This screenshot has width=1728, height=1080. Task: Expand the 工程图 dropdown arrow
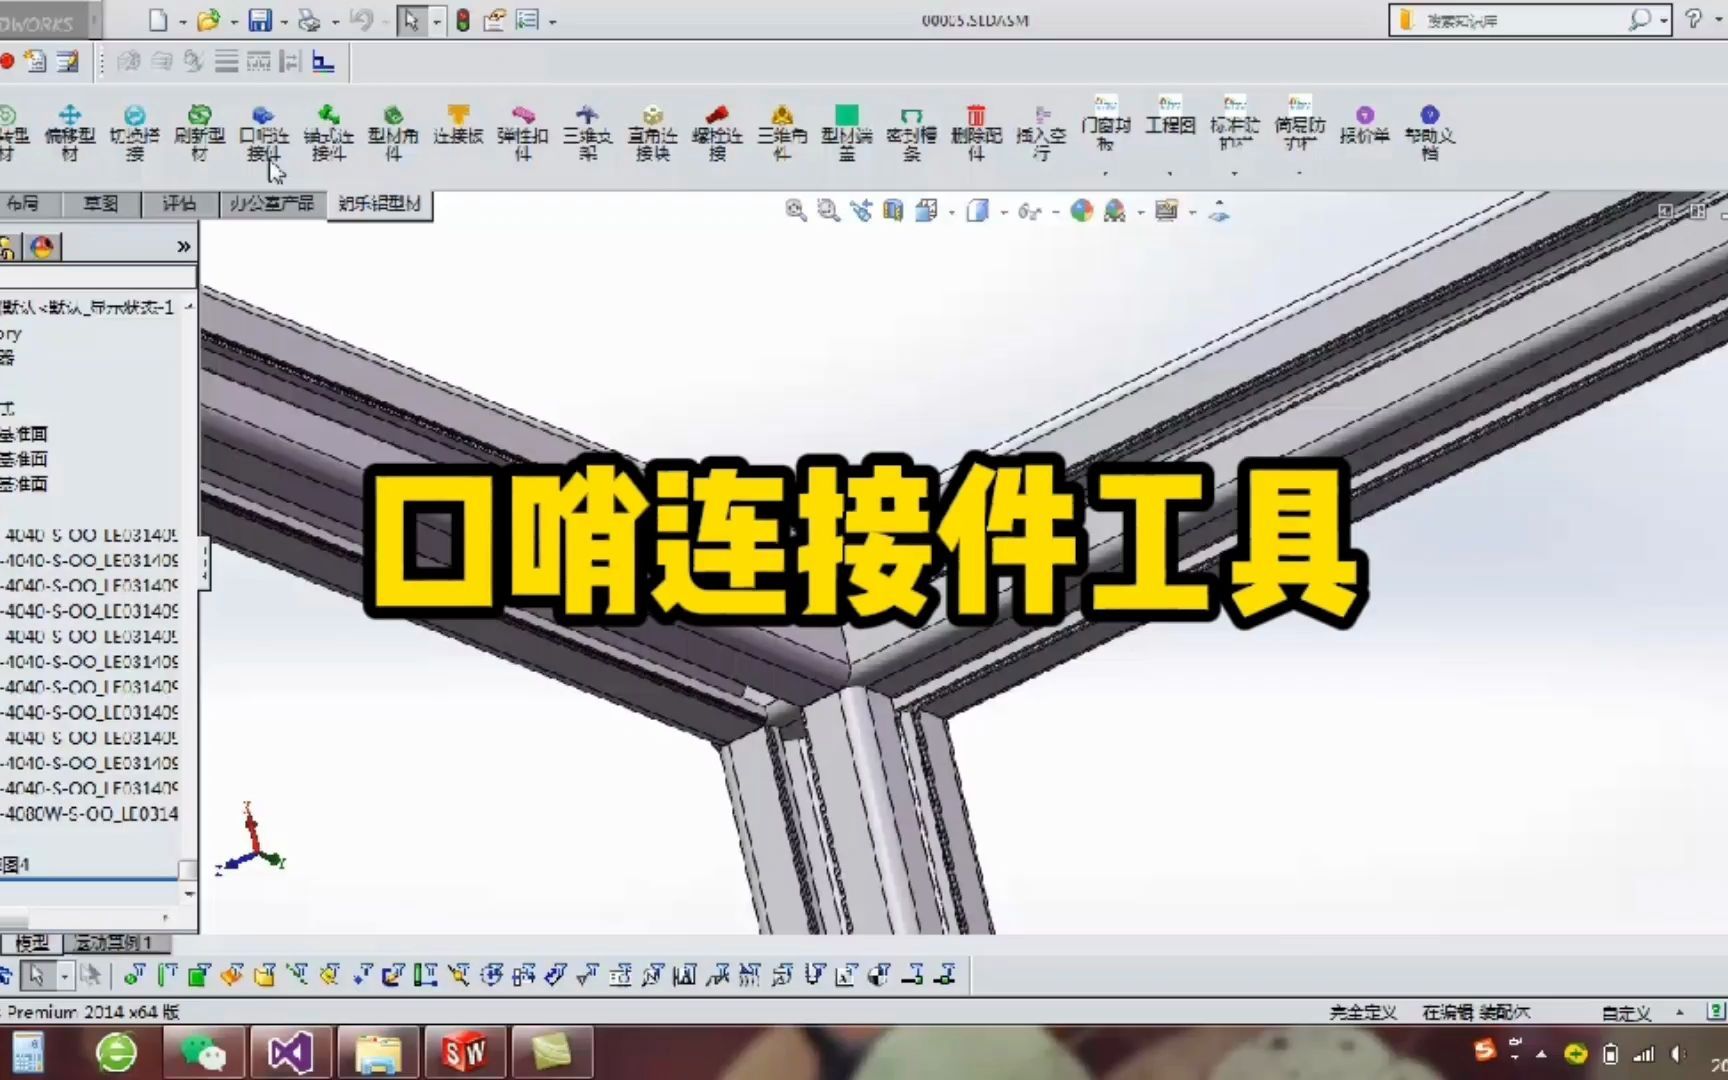[x=1170, y=174]
